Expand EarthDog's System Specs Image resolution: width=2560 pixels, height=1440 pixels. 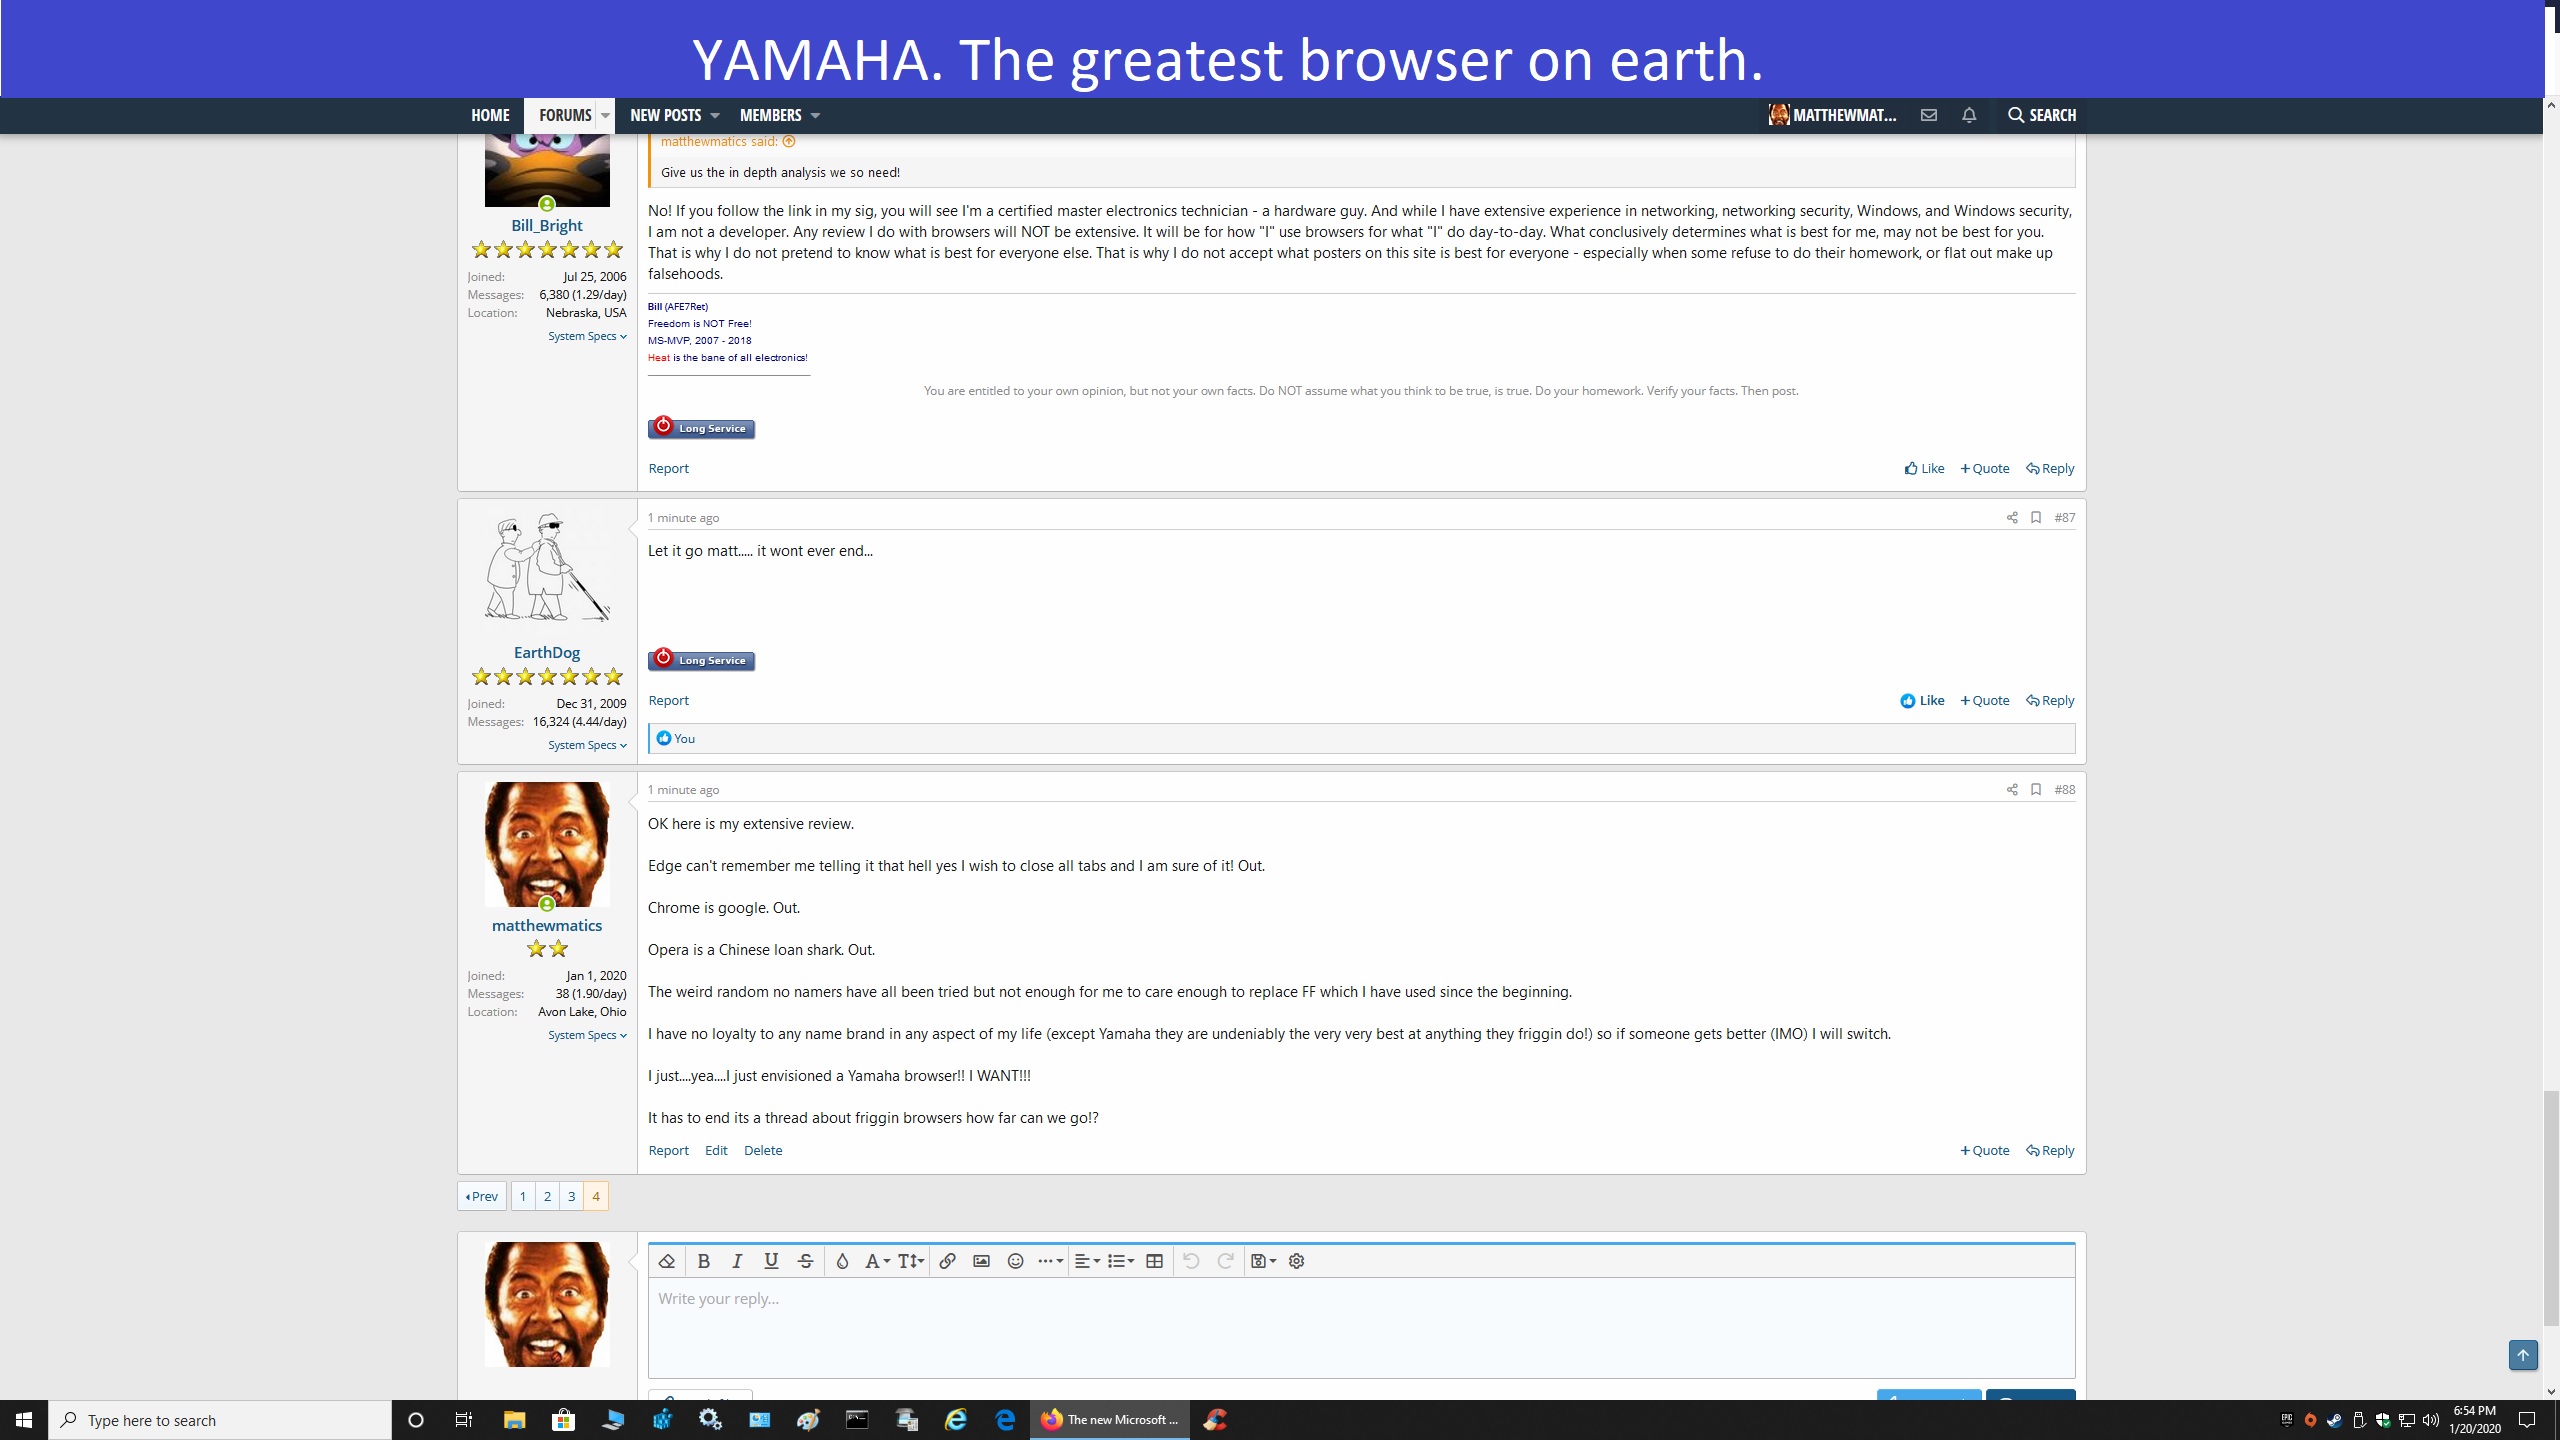click(587, 745)
